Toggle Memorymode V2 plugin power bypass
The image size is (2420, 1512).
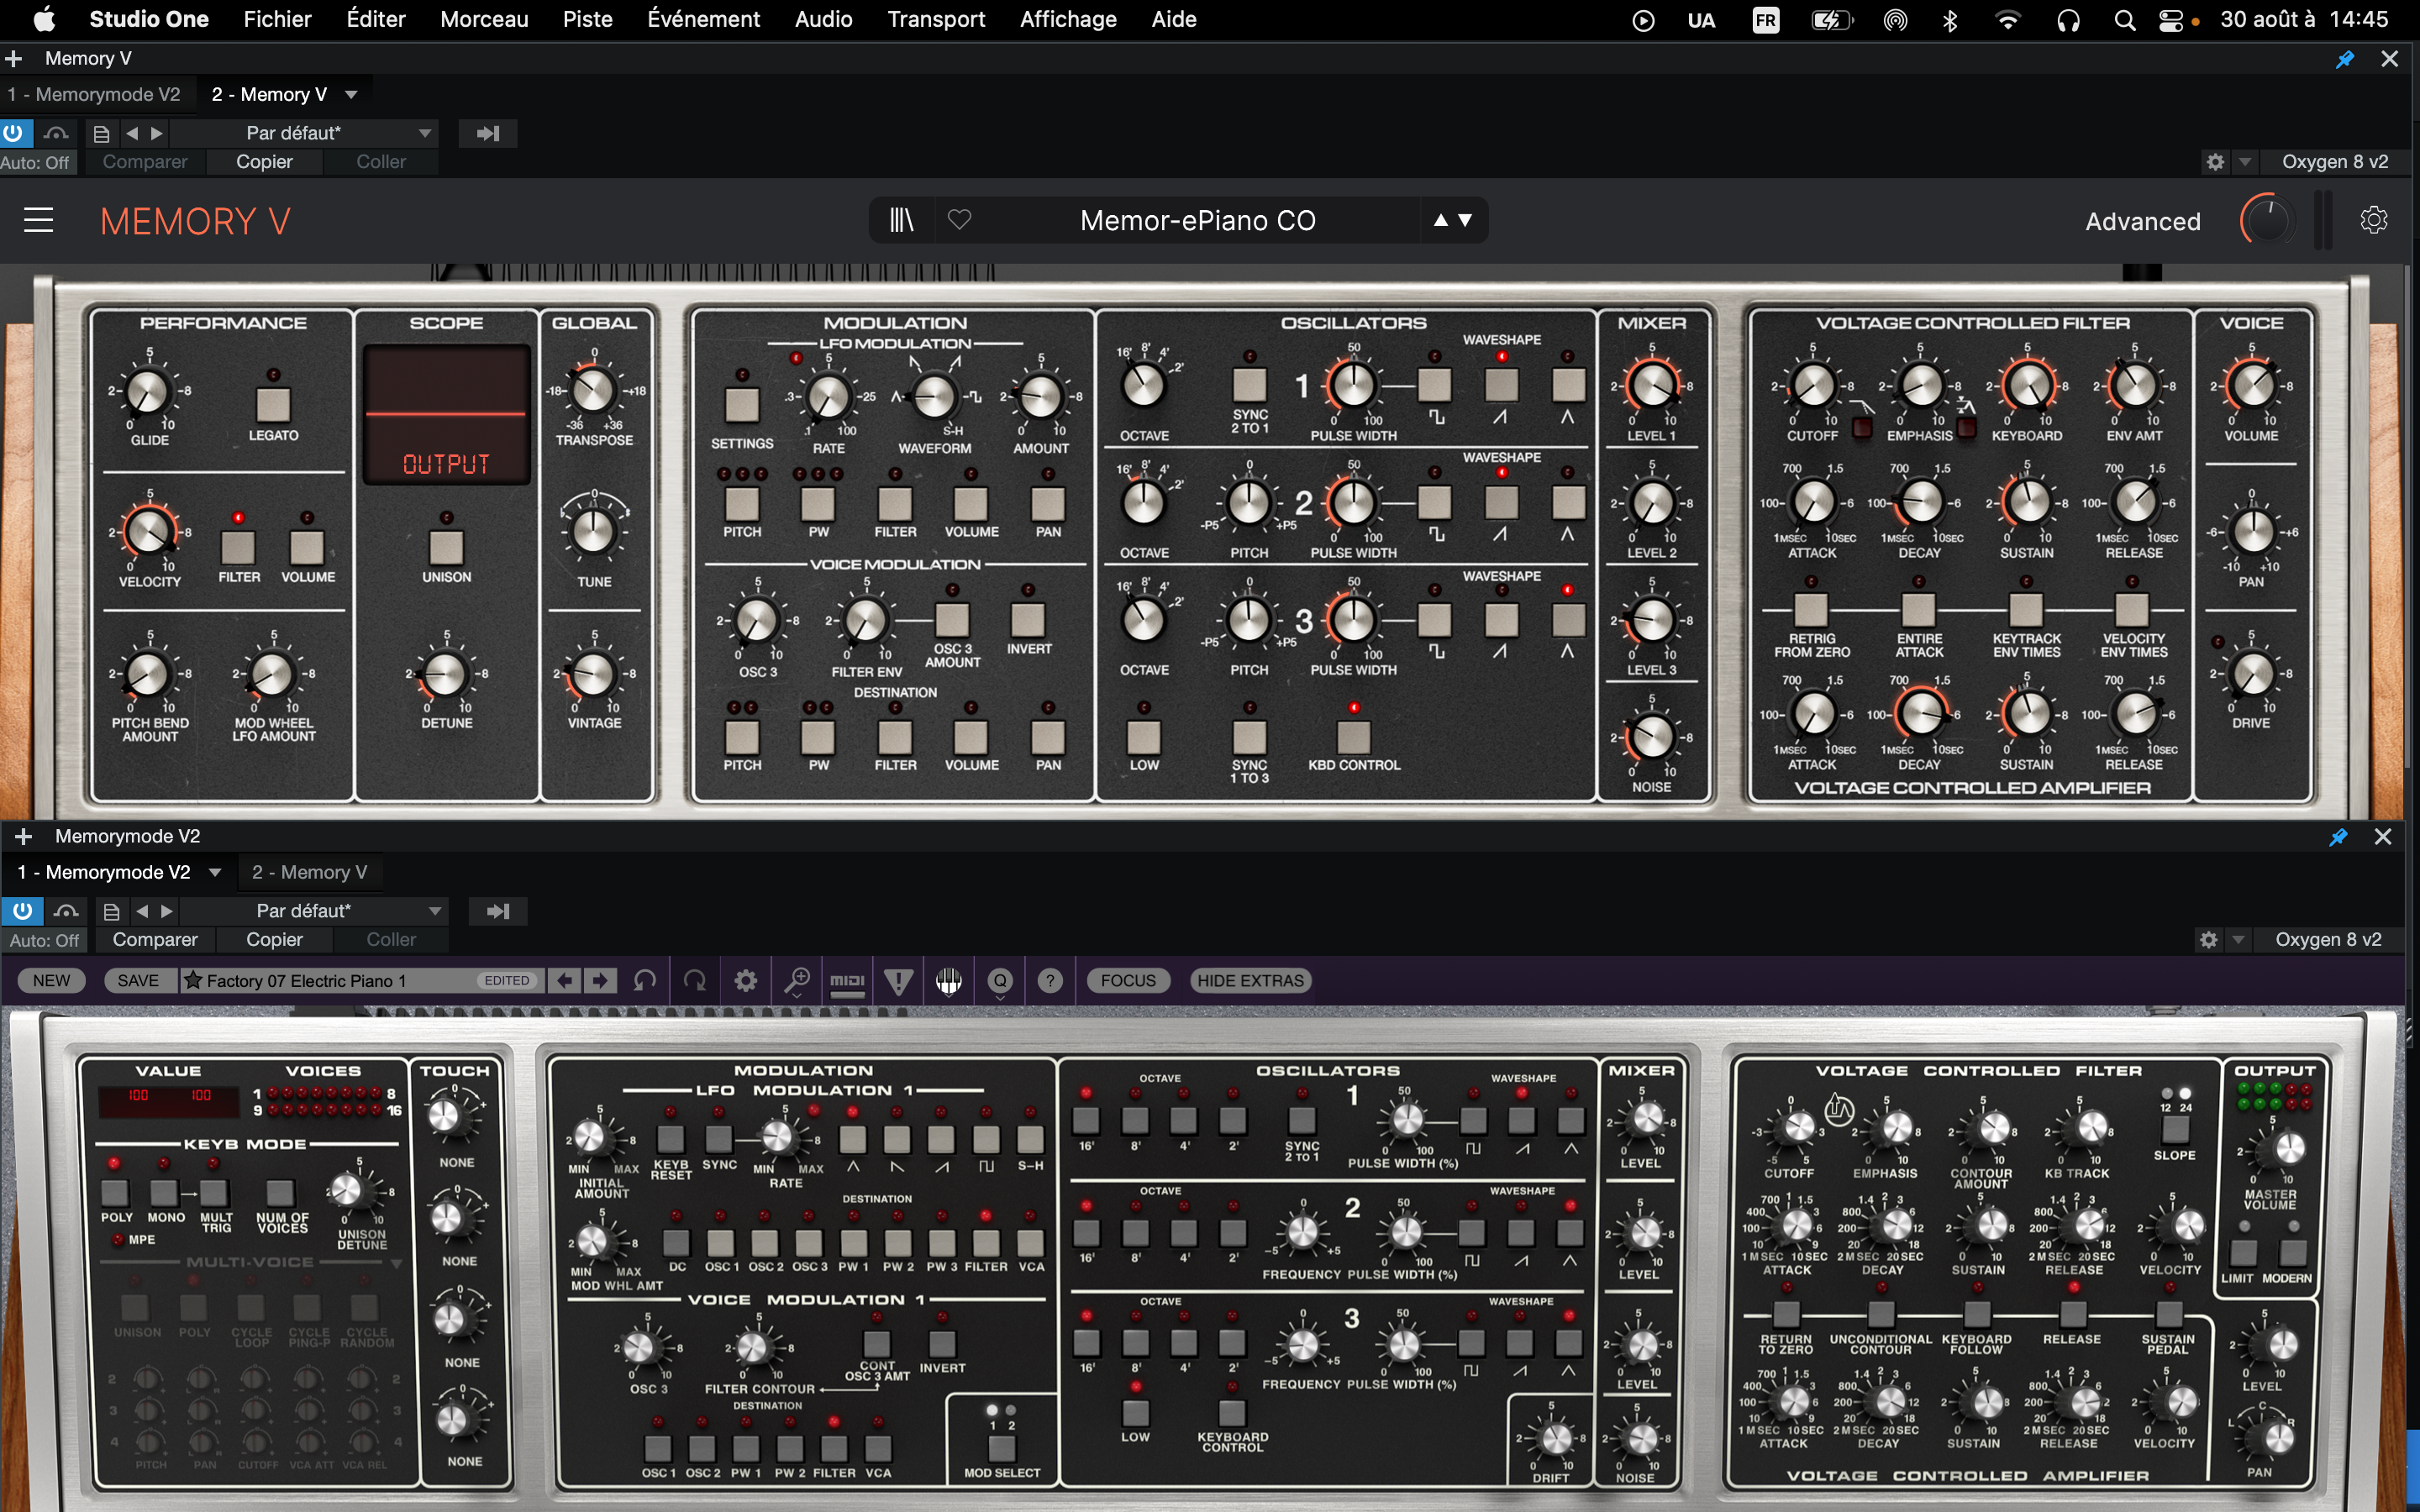tap(22, 911)
